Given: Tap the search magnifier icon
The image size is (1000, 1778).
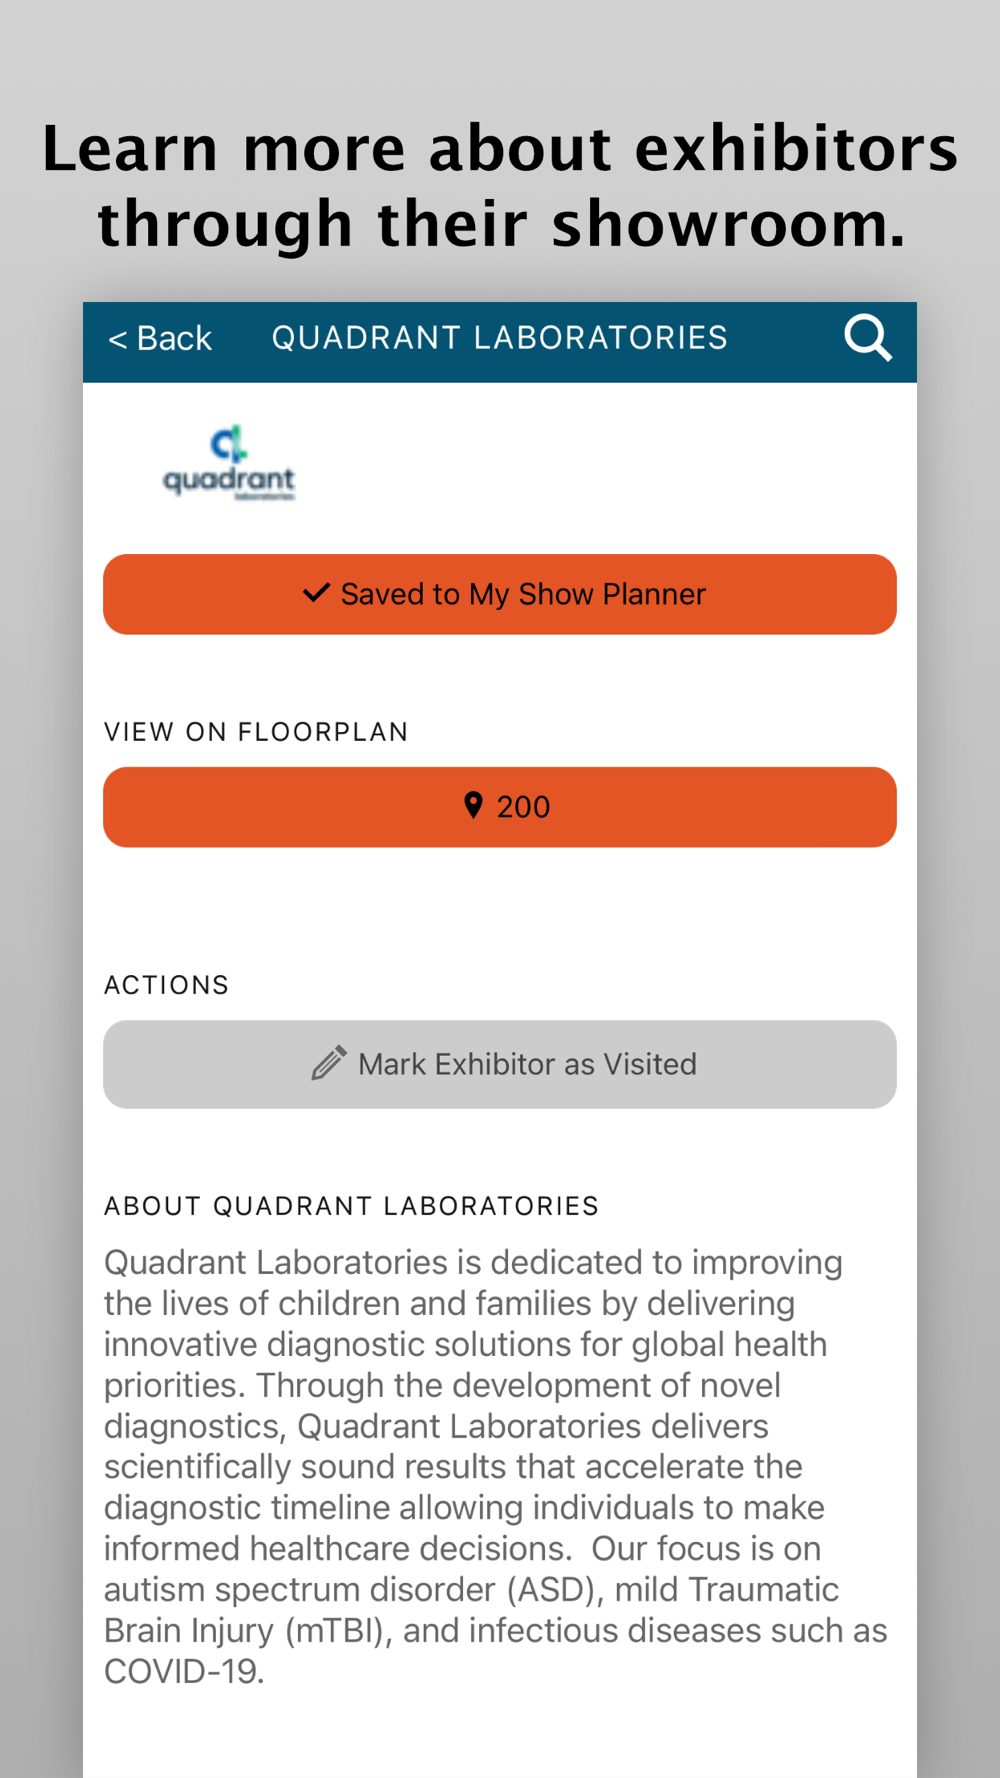Looking at the screenshot, I should pyautogui.click(x=867, y=339).
